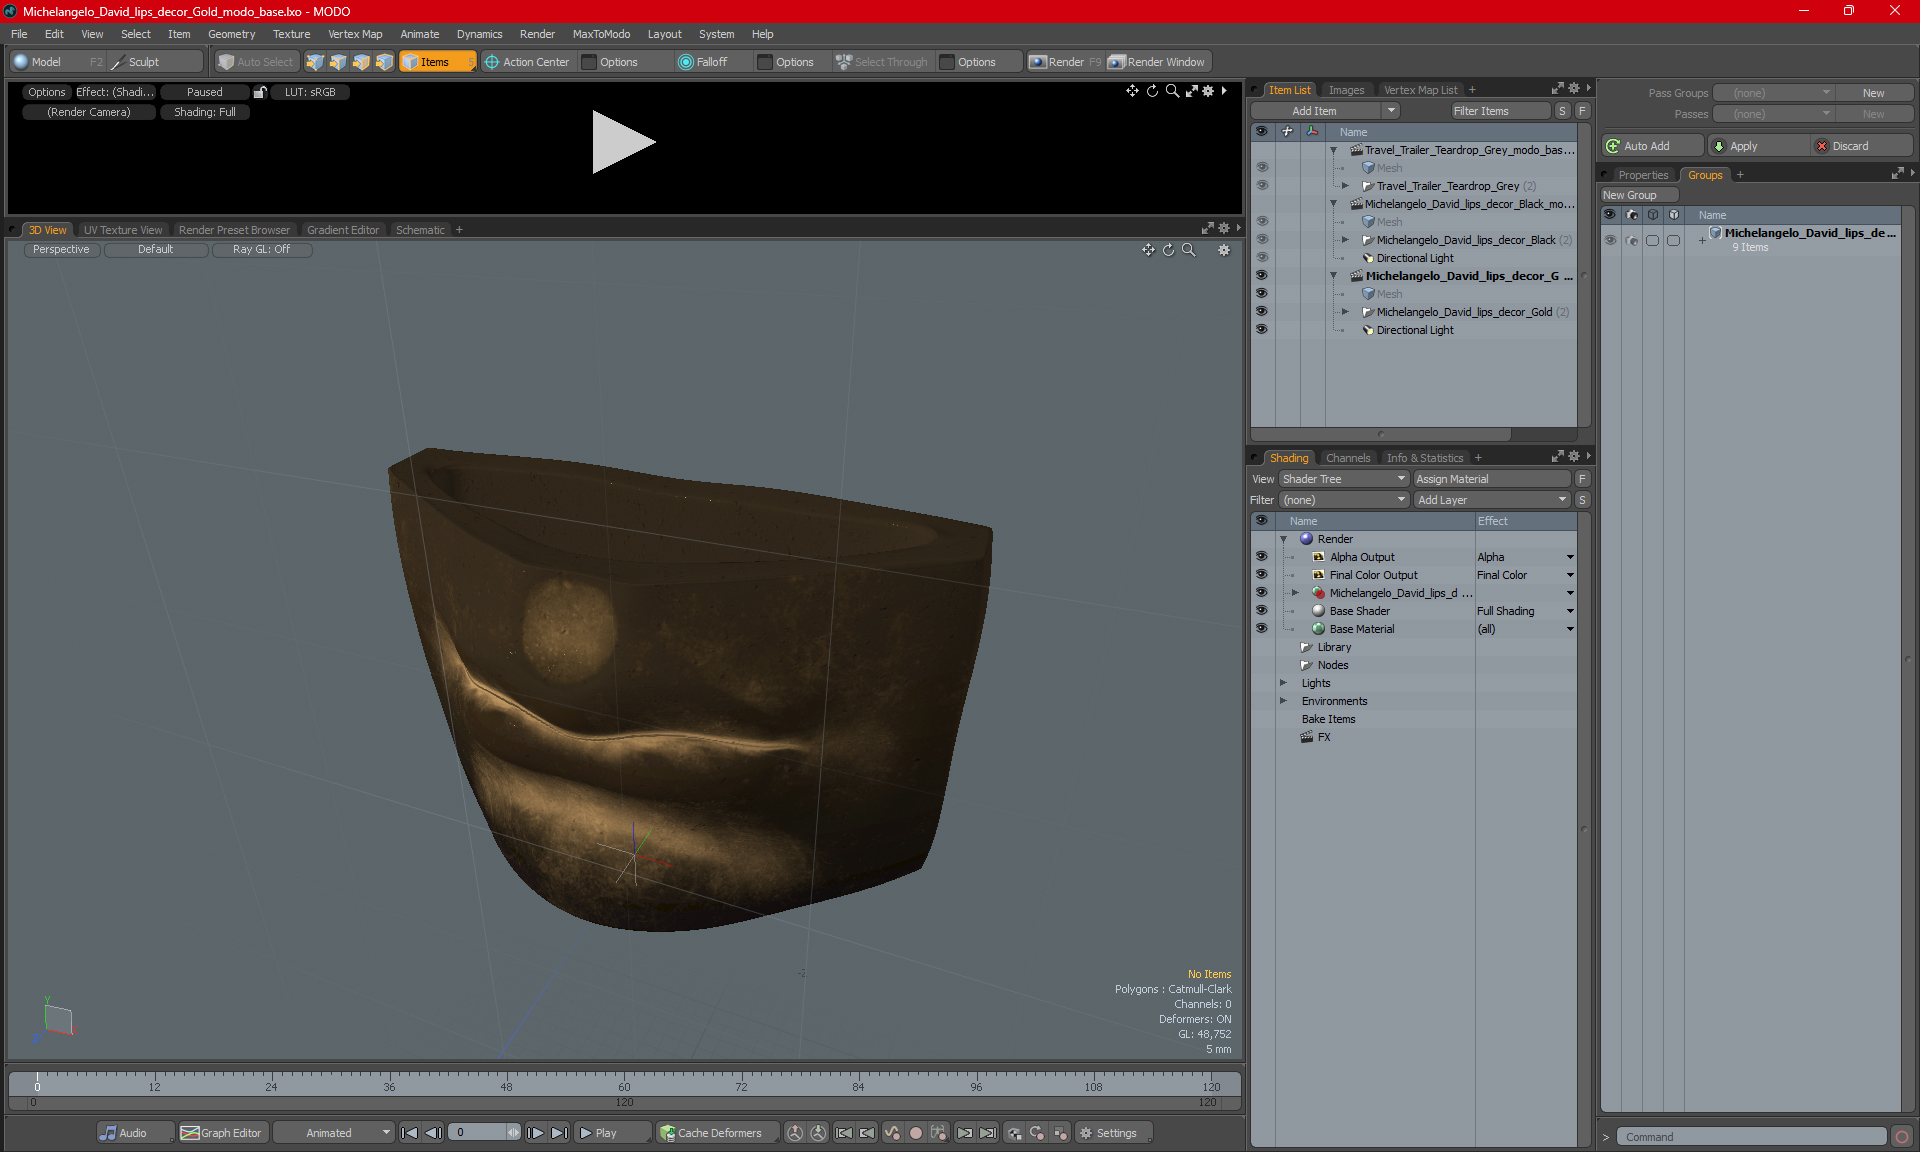Open the Geometry menu

[231, 34]
